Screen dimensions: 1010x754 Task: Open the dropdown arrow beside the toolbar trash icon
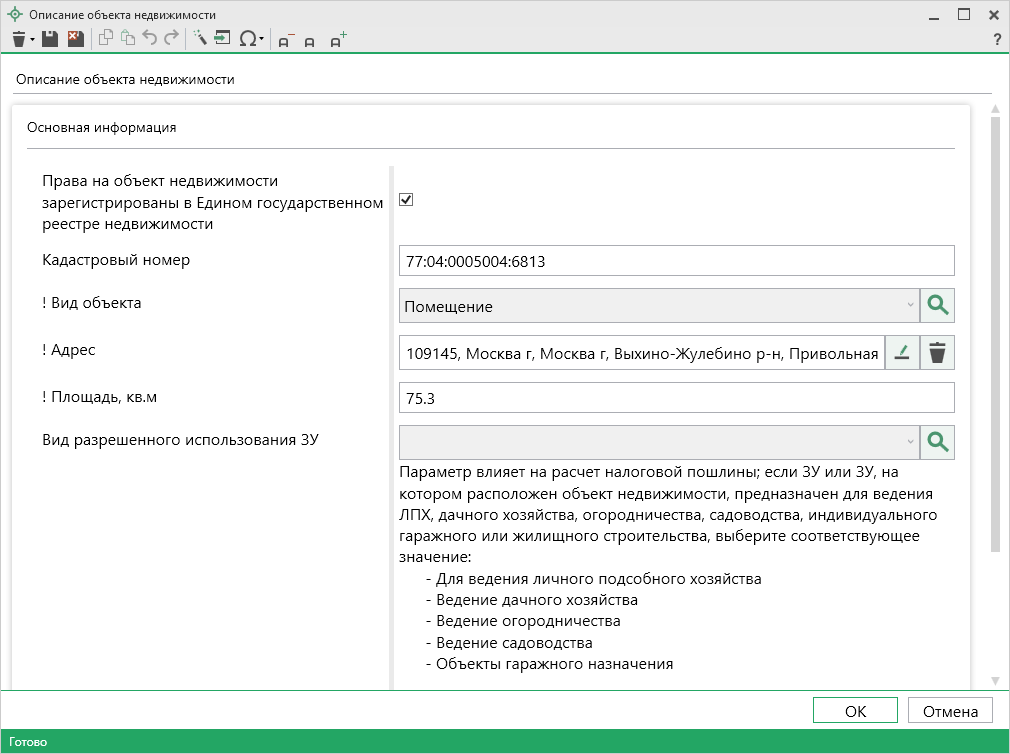click(x=32, y=40)
